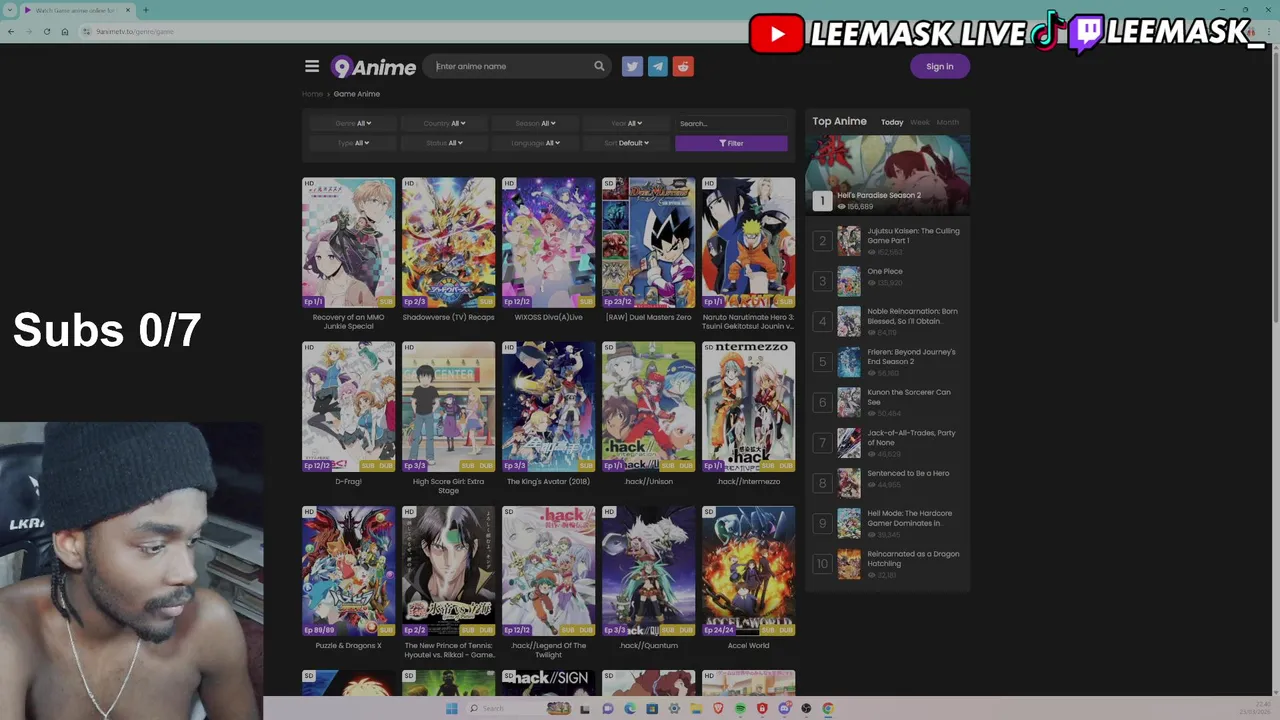
Task: Open Microsoft Store from the taskbar
Action: coord(652,709)
